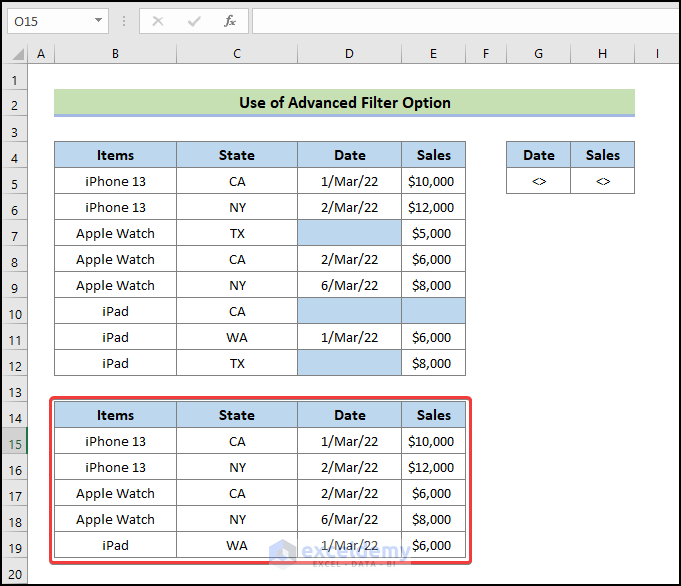Select column F header
The image size is (681, 586).
click(486, 54)
